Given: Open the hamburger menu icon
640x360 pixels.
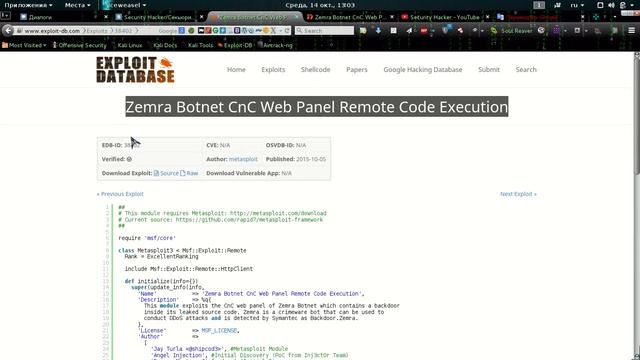Looking at the screenshot, I should (x=631, y=31).
